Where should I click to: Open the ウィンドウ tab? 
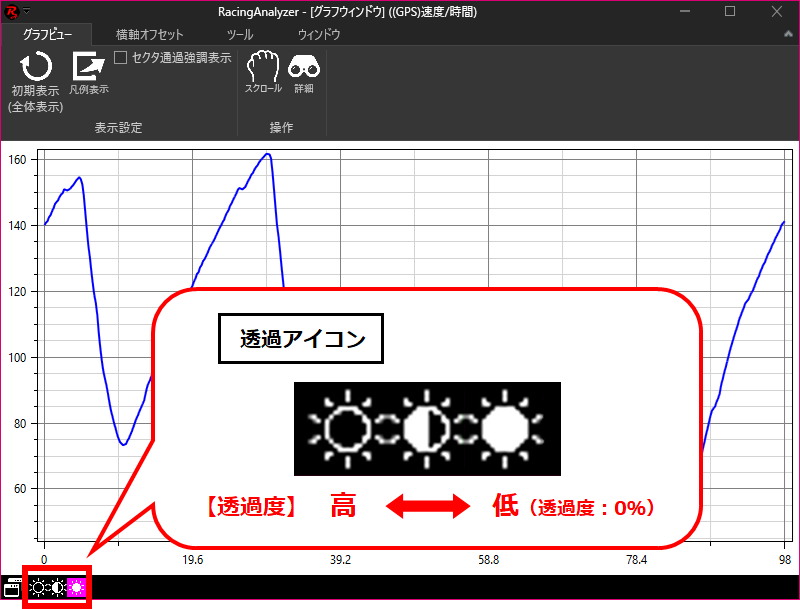(319, 34)
